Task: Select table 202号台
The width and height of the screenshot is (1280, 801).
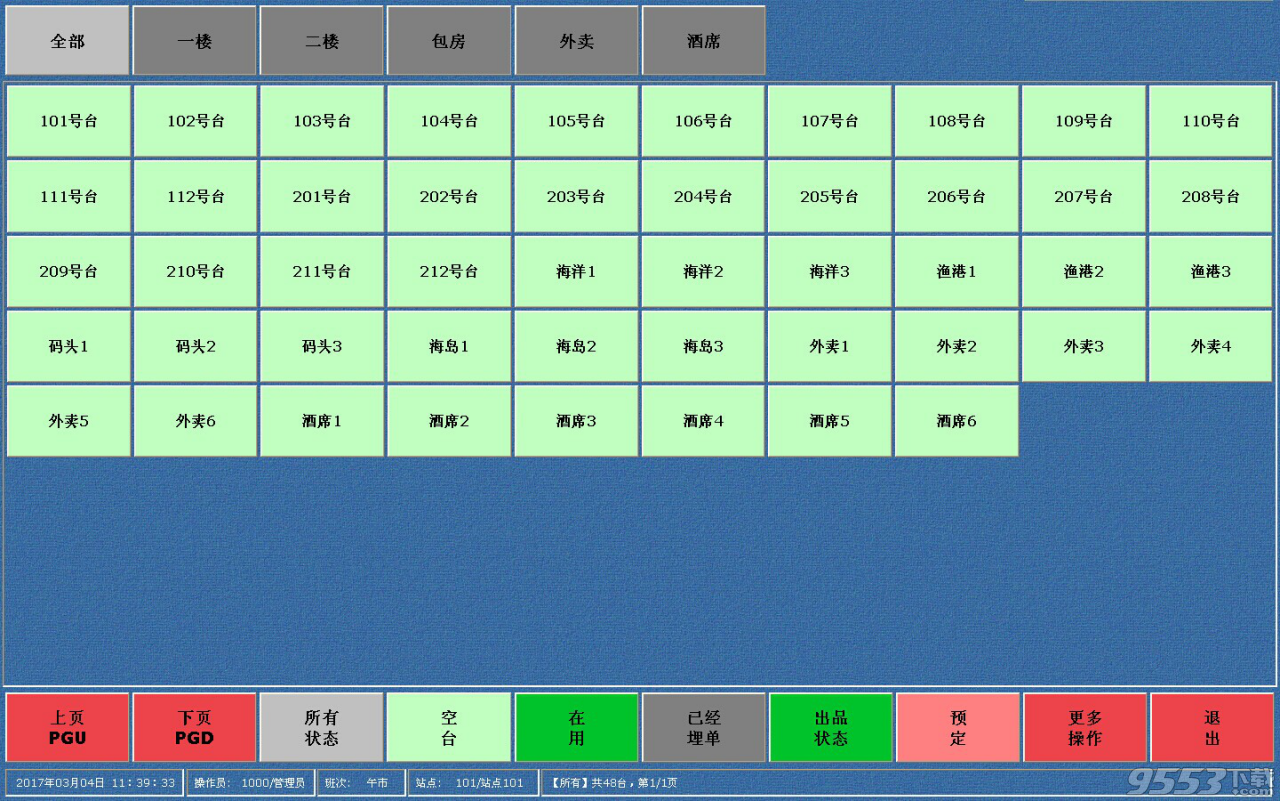Action: point(449,196)
